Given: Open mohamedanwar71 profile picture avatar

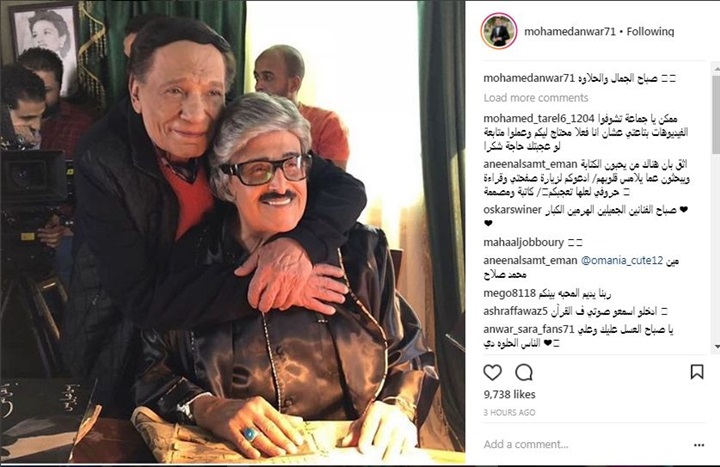Looking at the screenshot, I should tap(499, 31).
